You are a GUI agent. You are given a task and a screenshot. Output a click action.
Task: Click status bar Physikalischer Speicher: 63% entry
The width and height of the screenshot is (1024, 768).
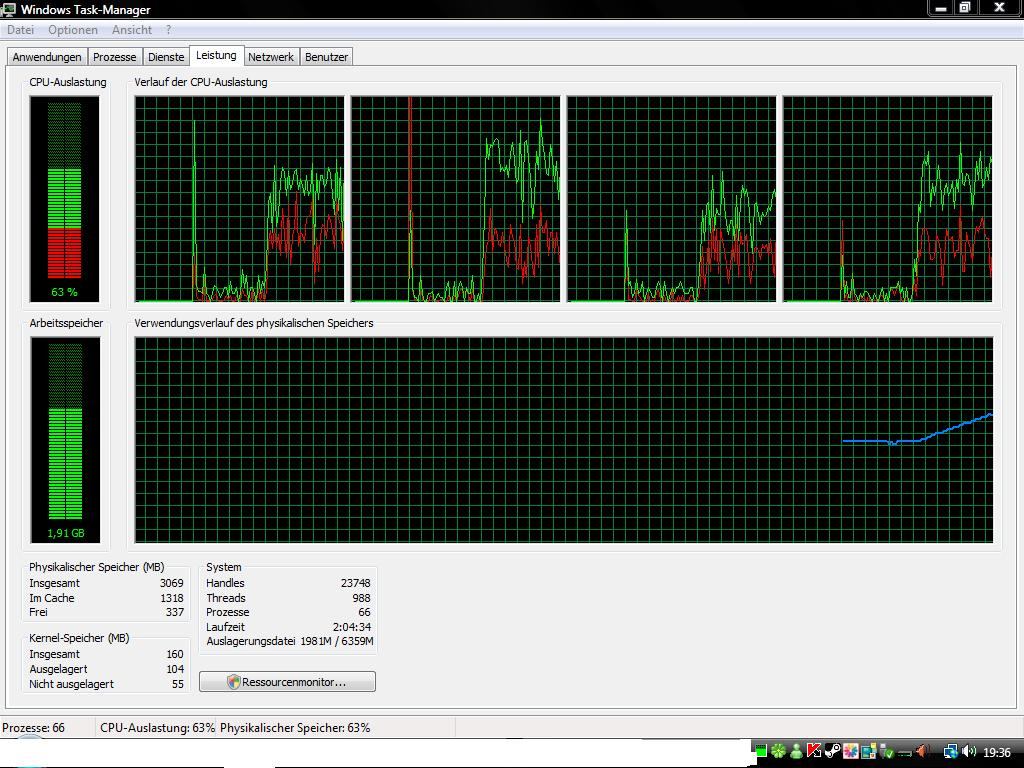pos(295,728)
